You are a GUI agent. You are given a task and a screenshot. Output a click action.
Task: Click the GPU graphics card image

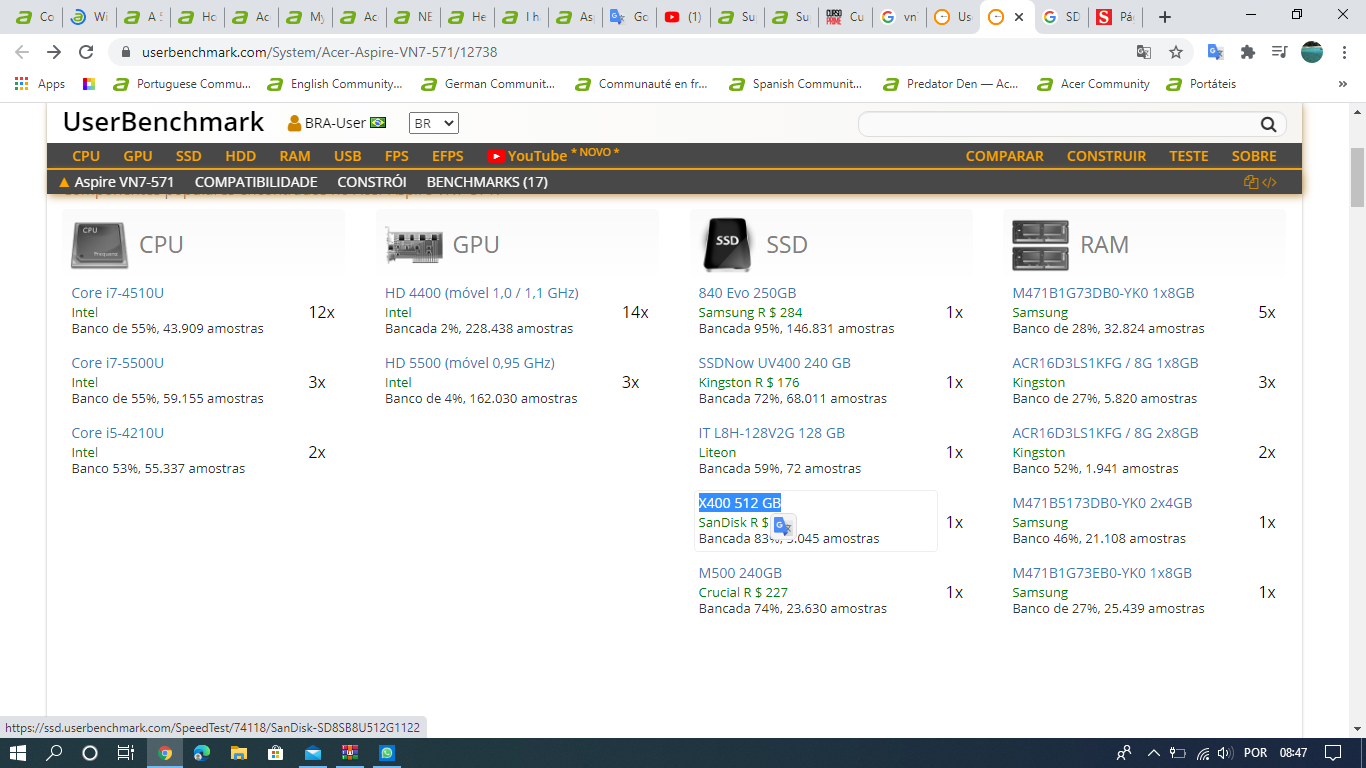coord(413,245)
